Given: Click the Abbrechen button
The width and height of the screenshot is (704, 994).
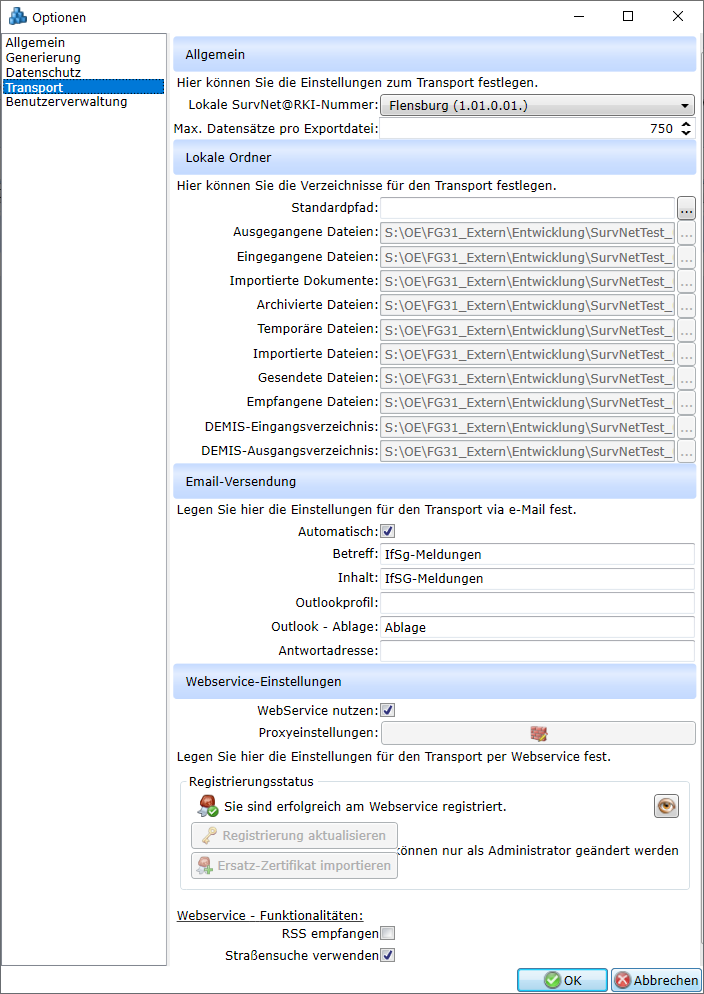Looking at the screenshot, I should [656, 980].
